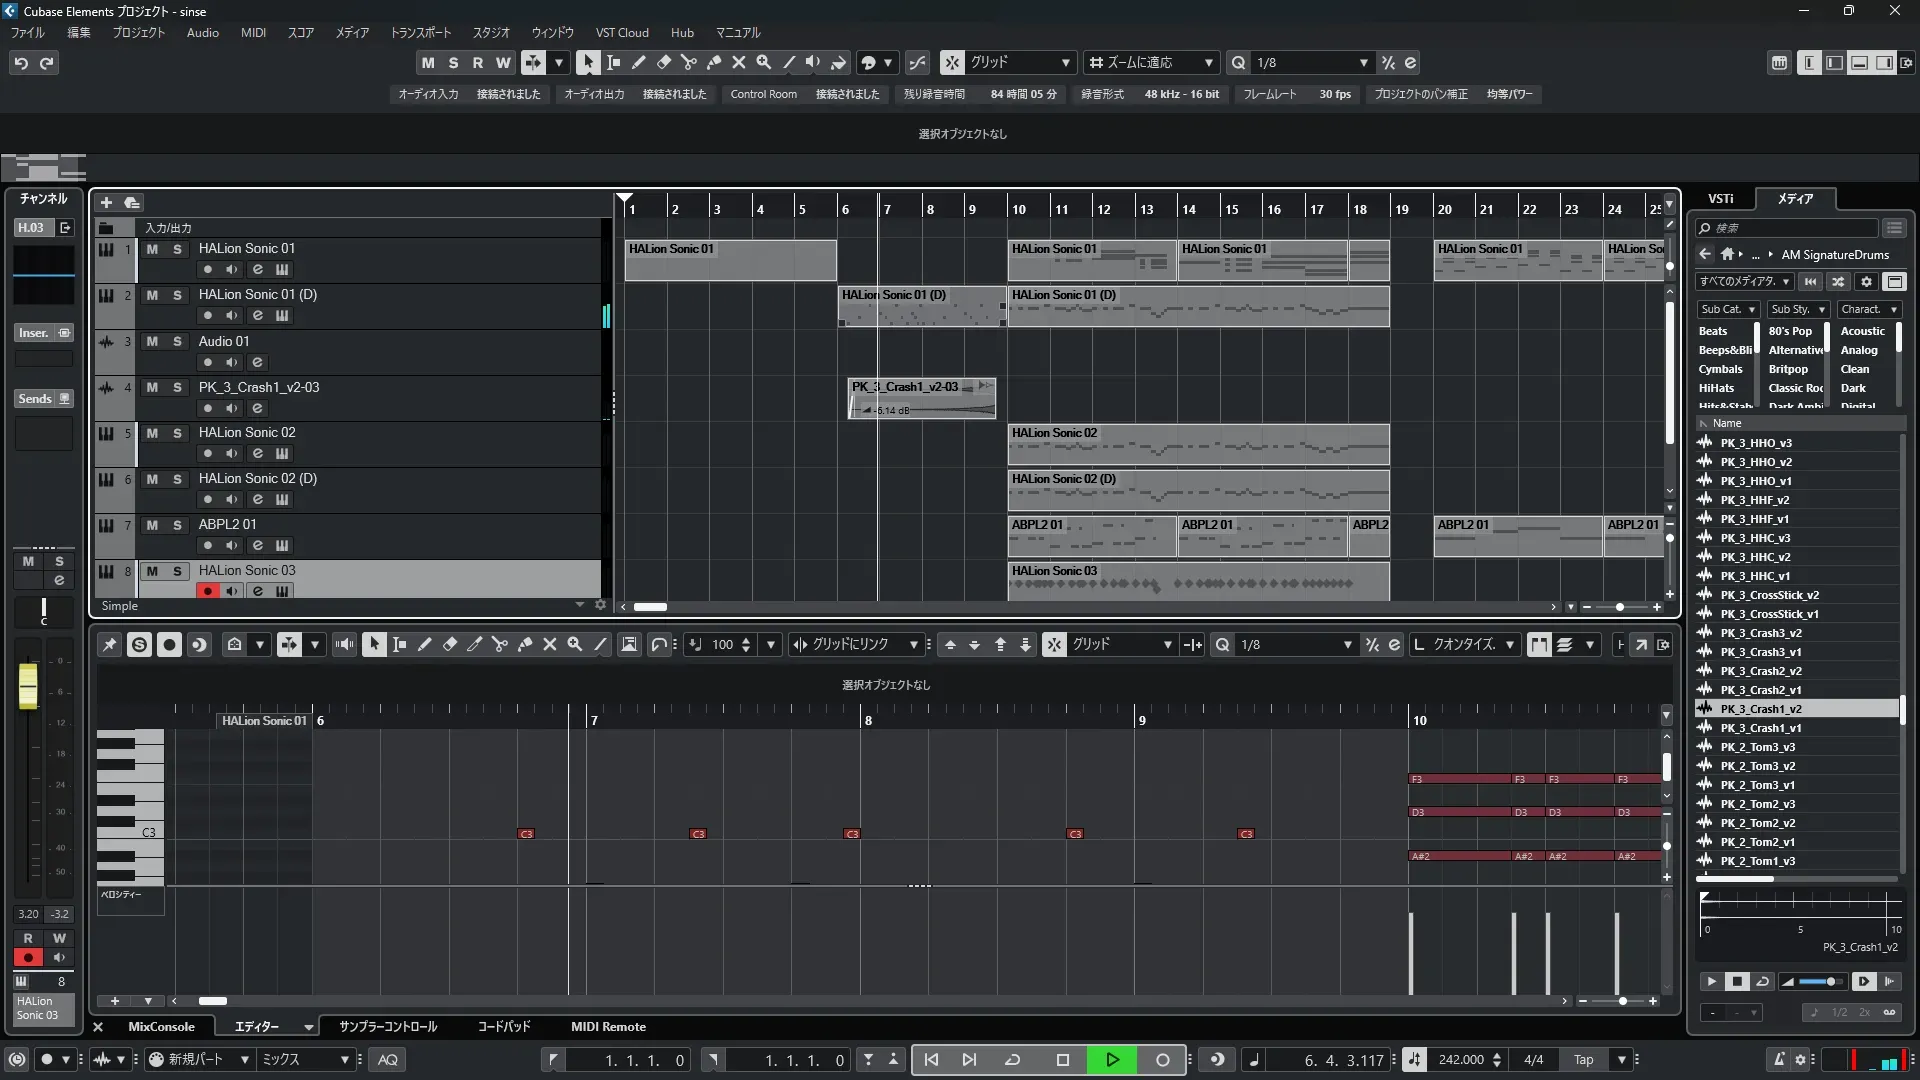Image resolution: width=1920 pixels, height=1080 pixels.
Task: Select the Draw pencil tool in key editor
Action: pyautogui.click(x=424, y=645)
